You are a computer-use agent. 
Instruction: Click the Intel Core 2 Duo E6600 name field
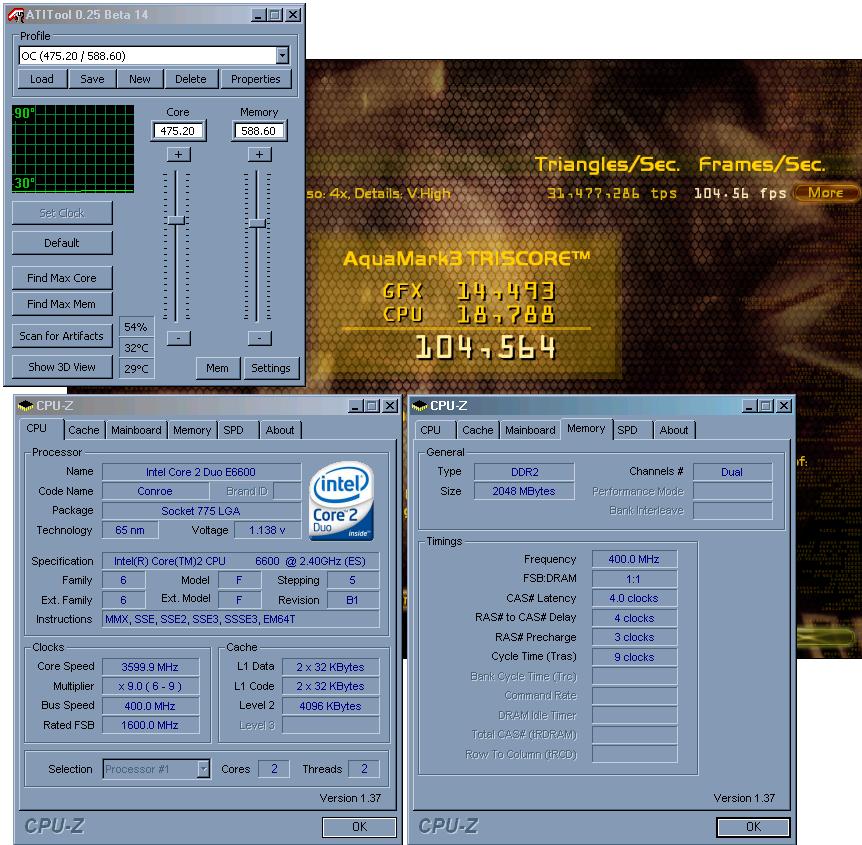pyautogui.click(x=201, y=472)
